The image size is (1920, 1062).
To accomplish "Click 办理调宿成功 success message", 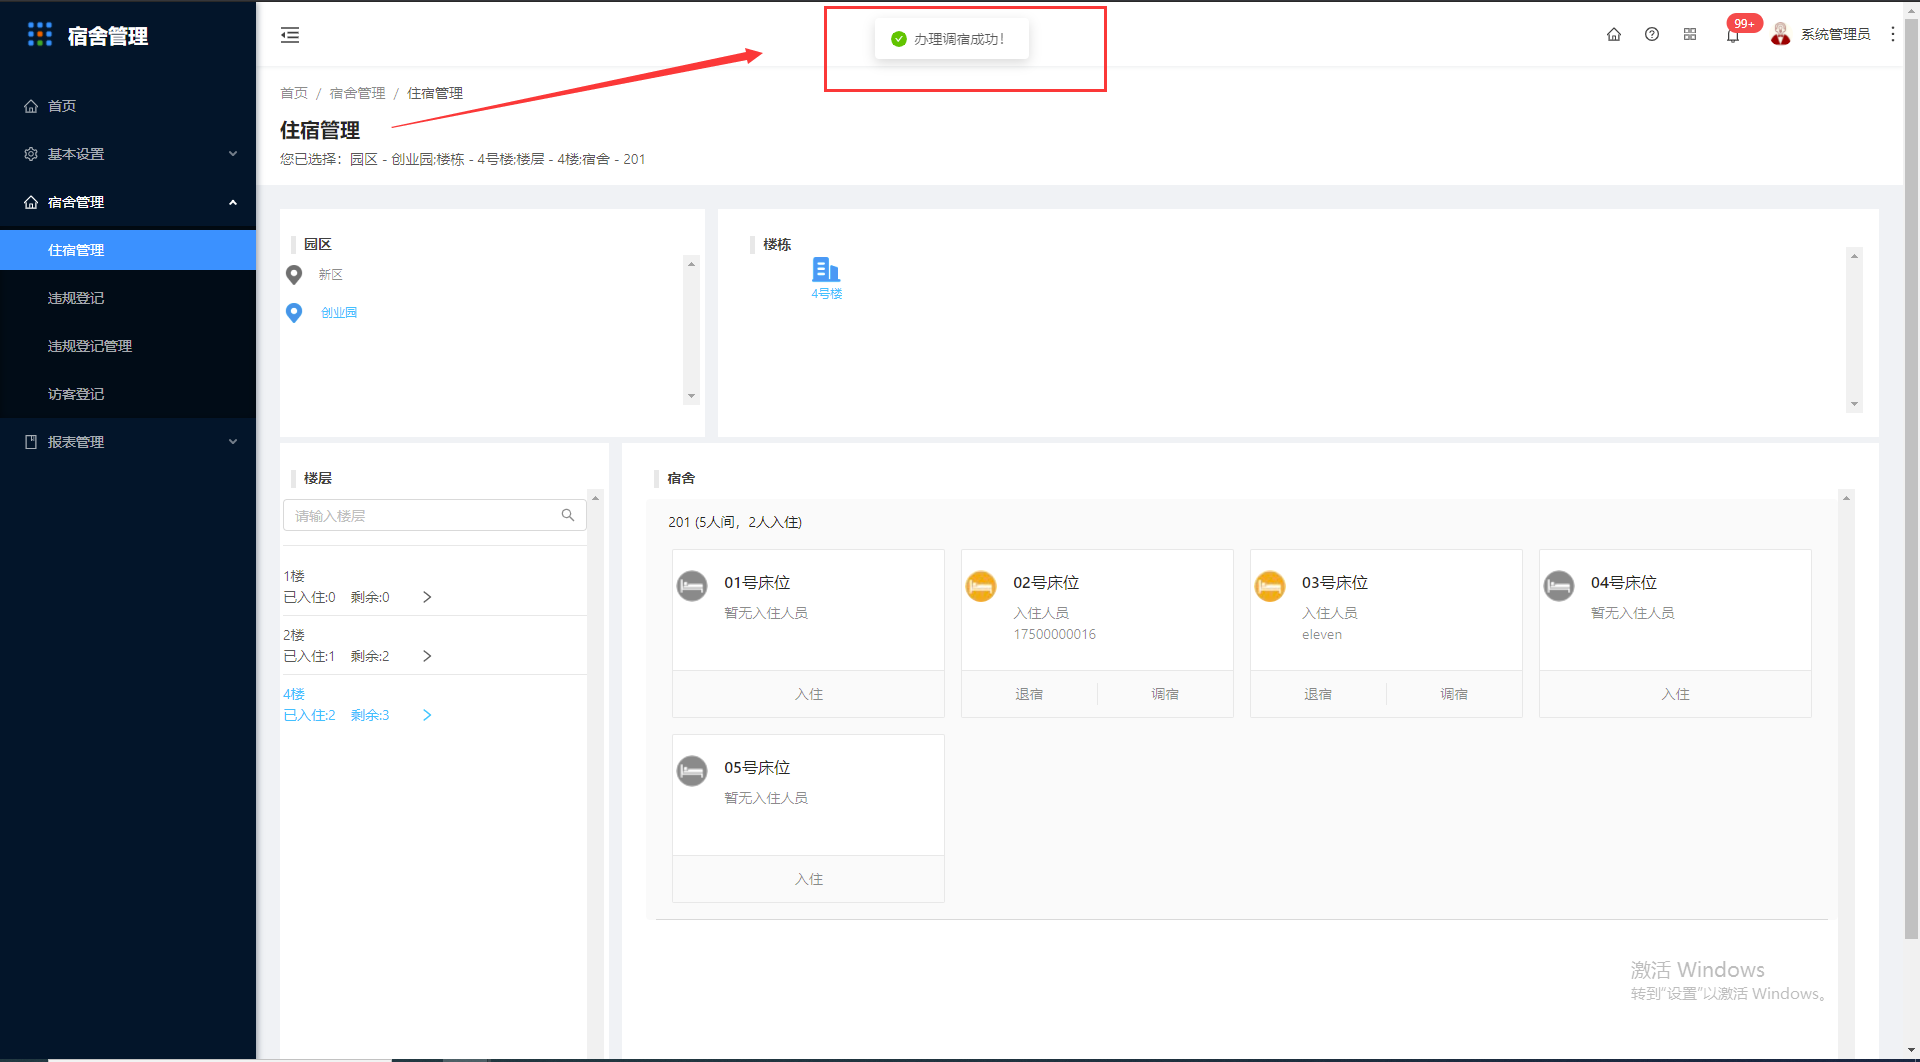I will tap(951, 39).
